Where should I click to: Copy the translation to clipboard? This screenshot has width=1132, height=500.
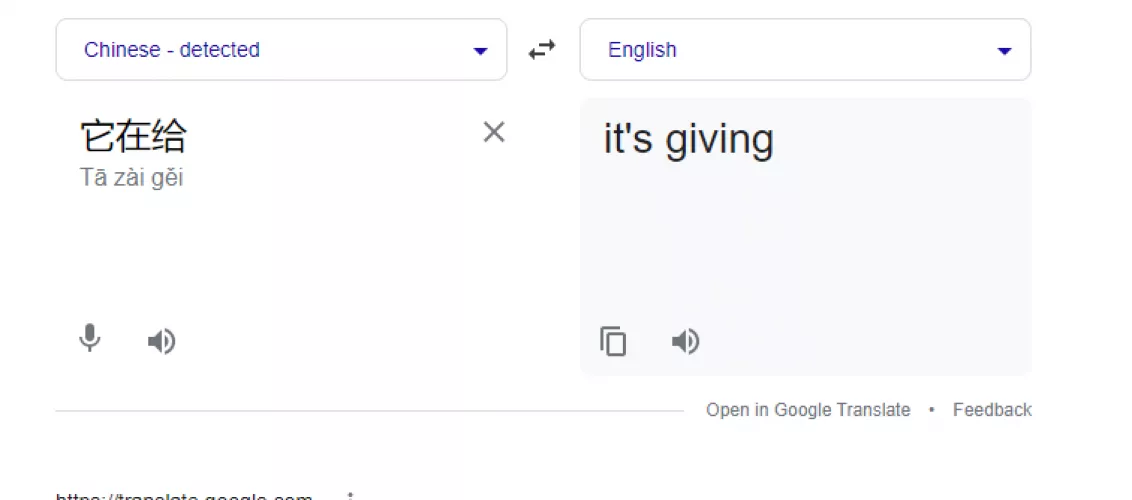pos(613,342)
